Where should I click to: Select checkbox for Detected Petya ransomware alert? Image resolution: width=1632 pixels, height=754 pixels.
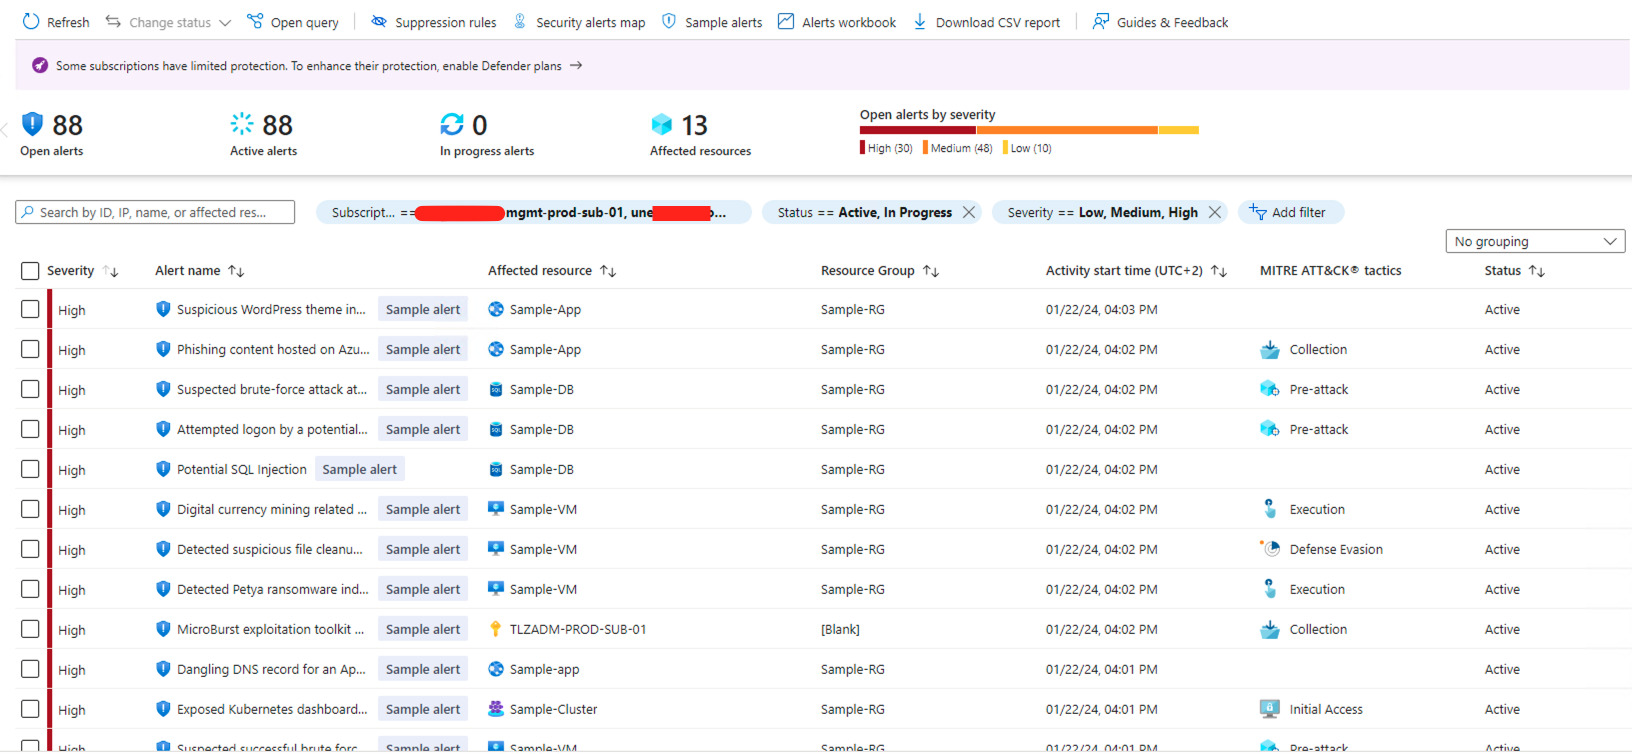click(x=30, y=589)
